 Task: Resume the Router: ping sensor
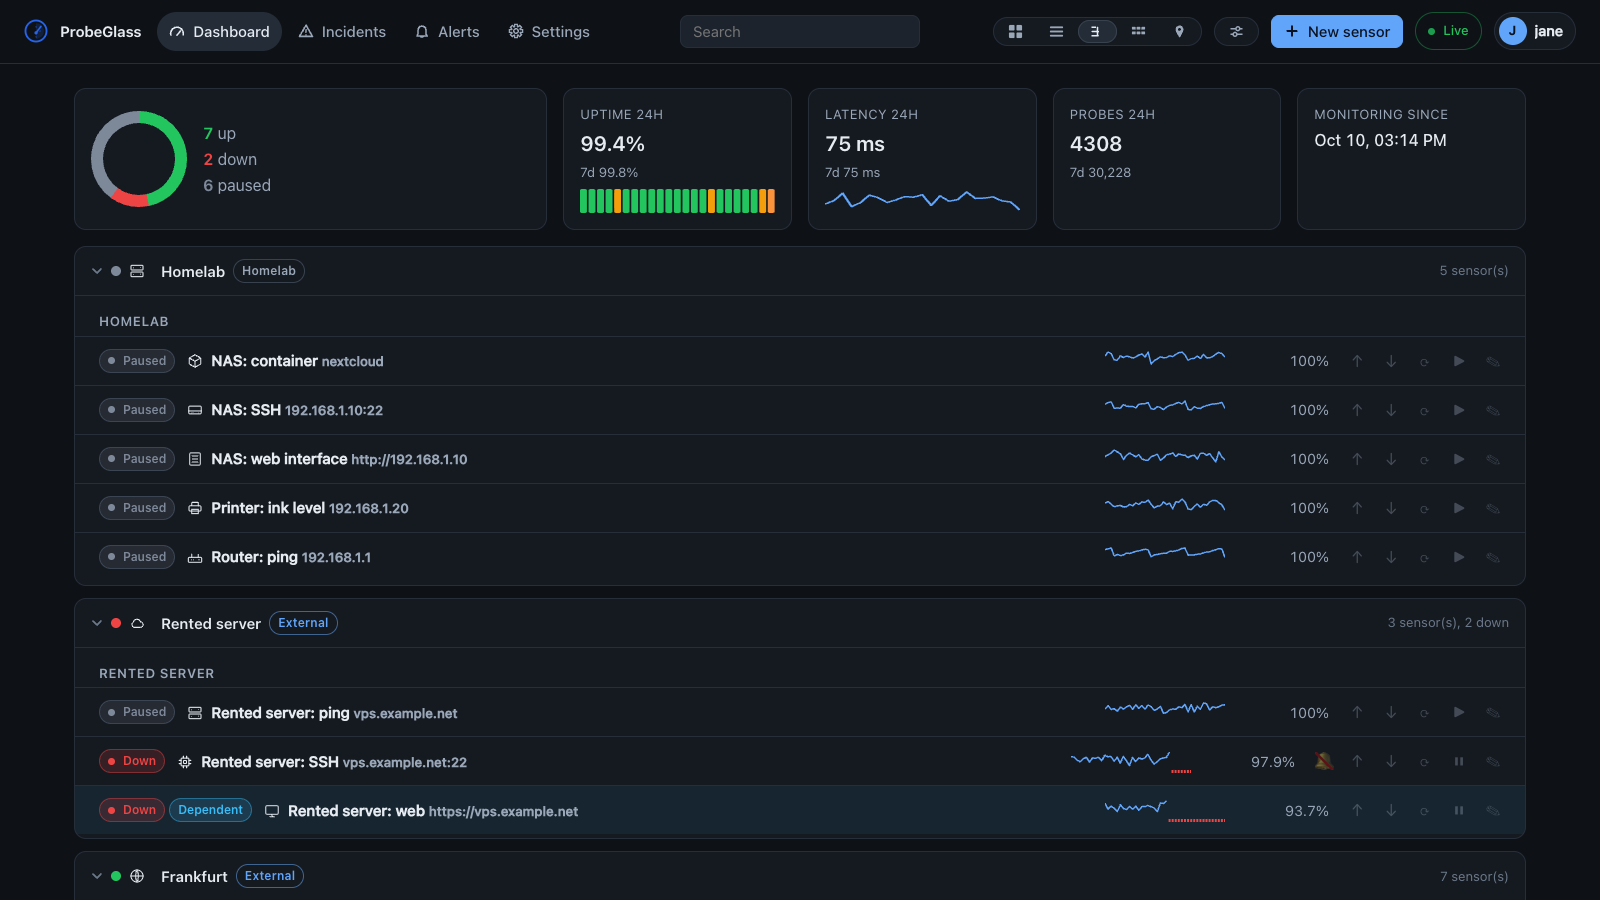click(1459, 557)
